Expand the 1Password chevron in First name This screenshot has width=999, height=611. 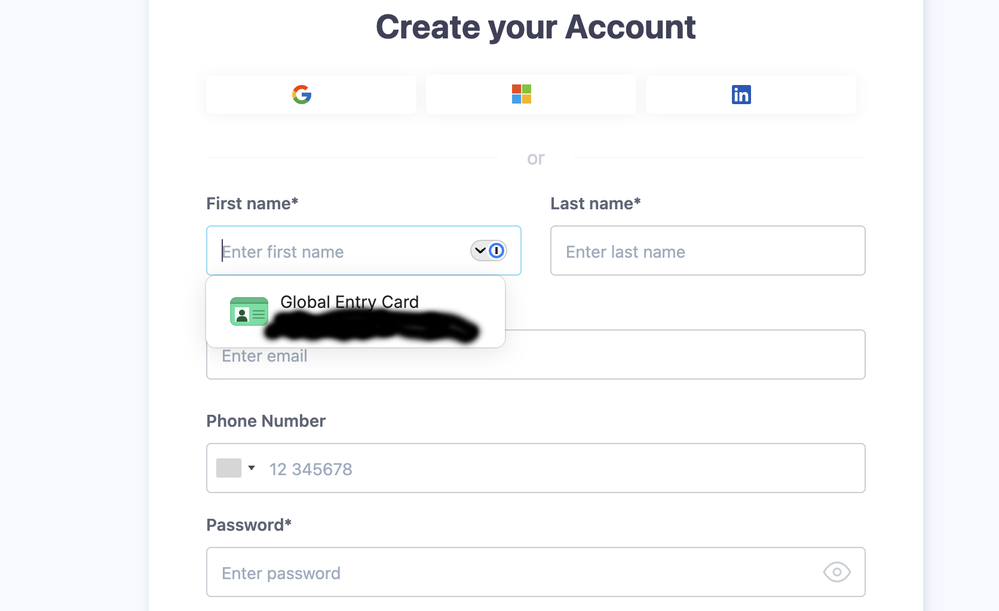(x=480, y=251)
